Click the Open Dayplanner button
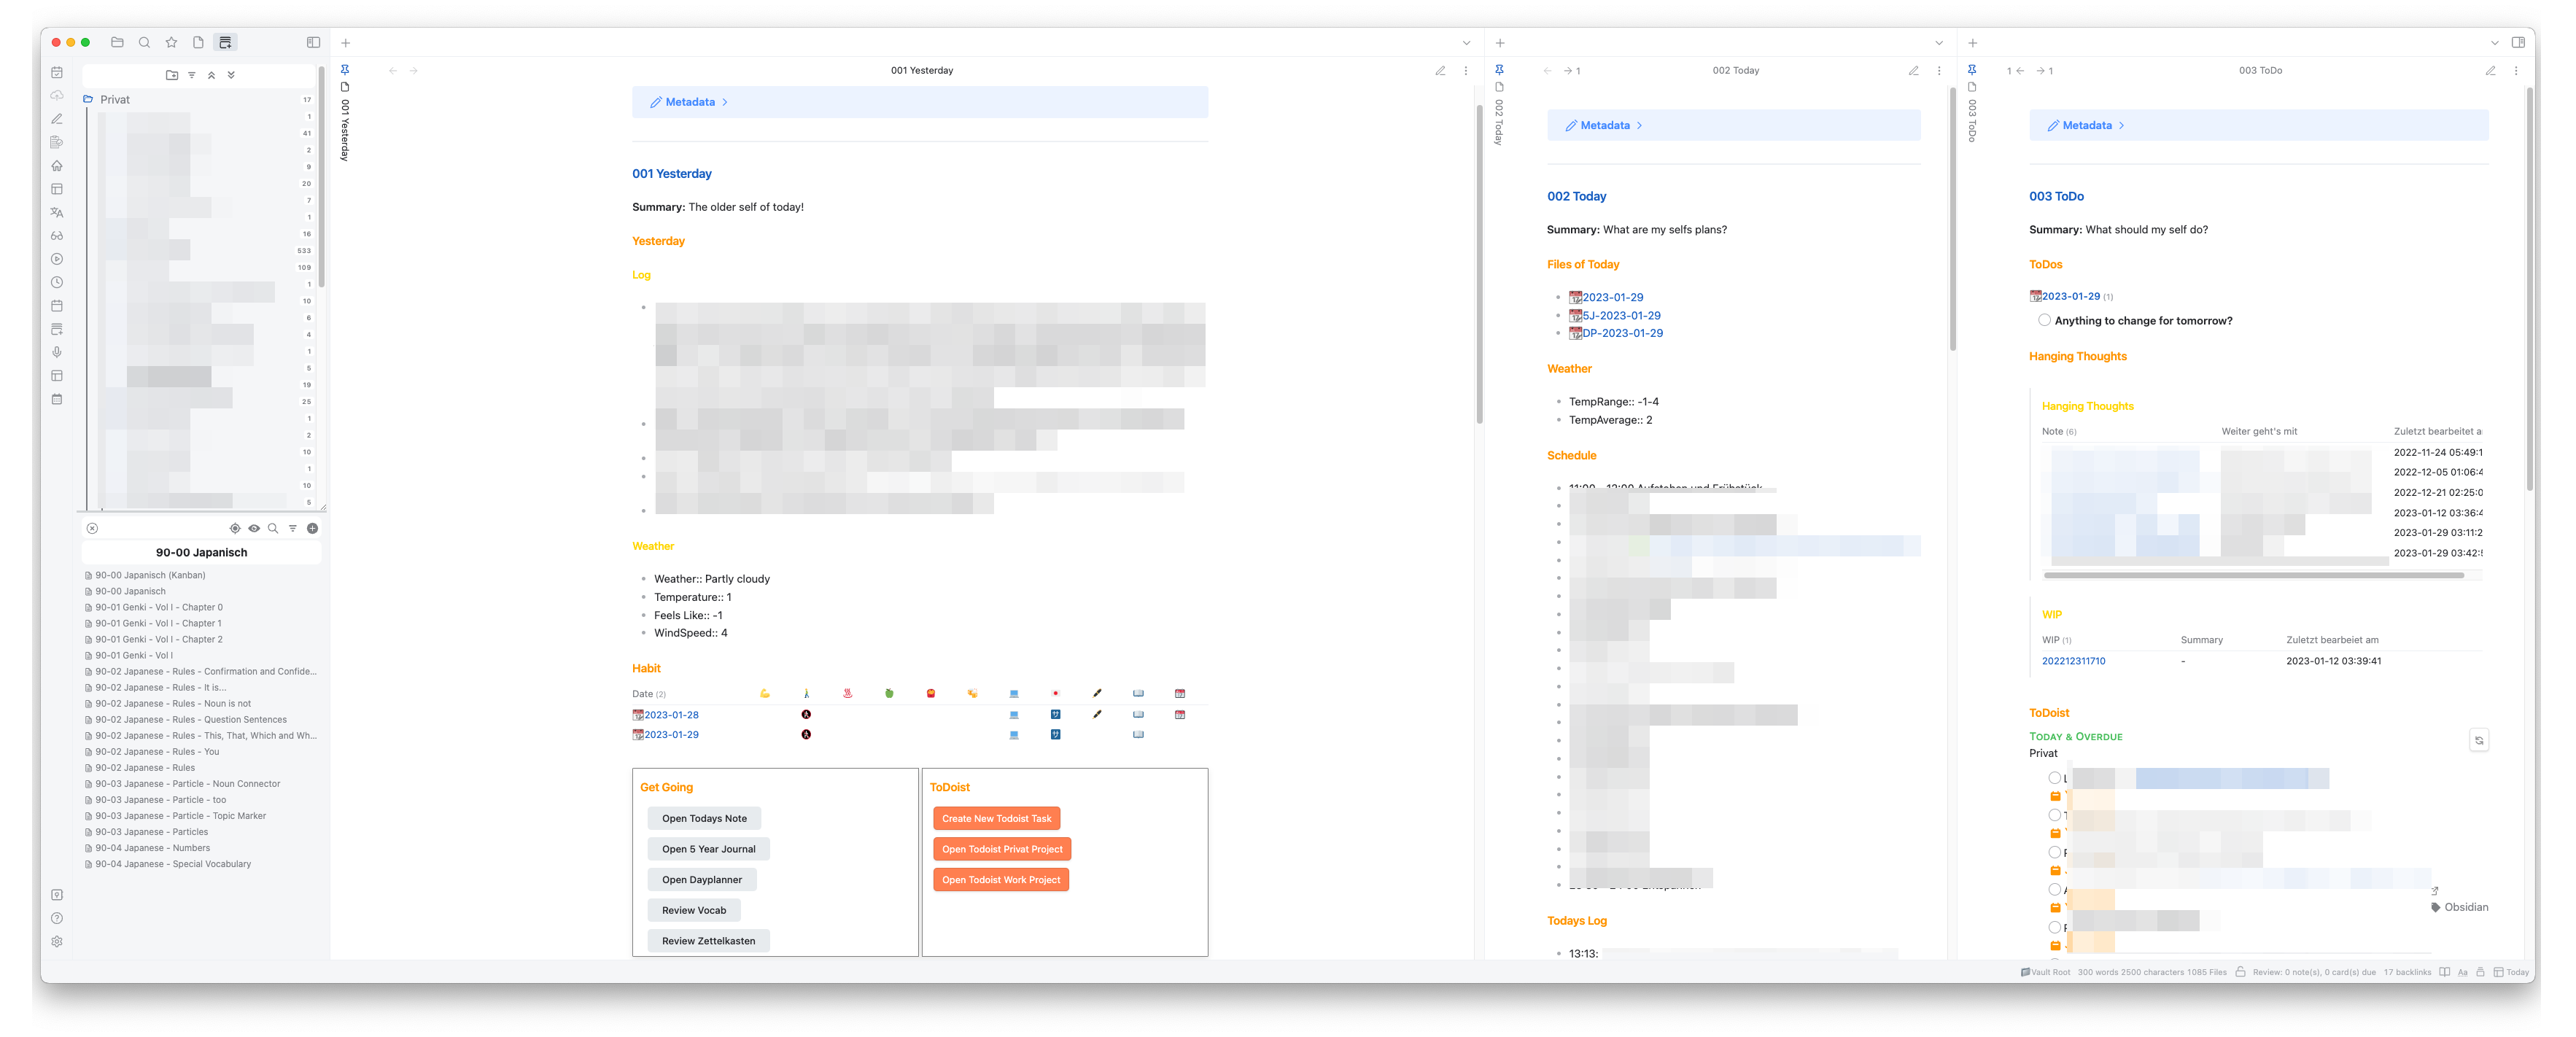Image resolution: width=2576 pixels, height=1037 pixels. tap(701, 880)
